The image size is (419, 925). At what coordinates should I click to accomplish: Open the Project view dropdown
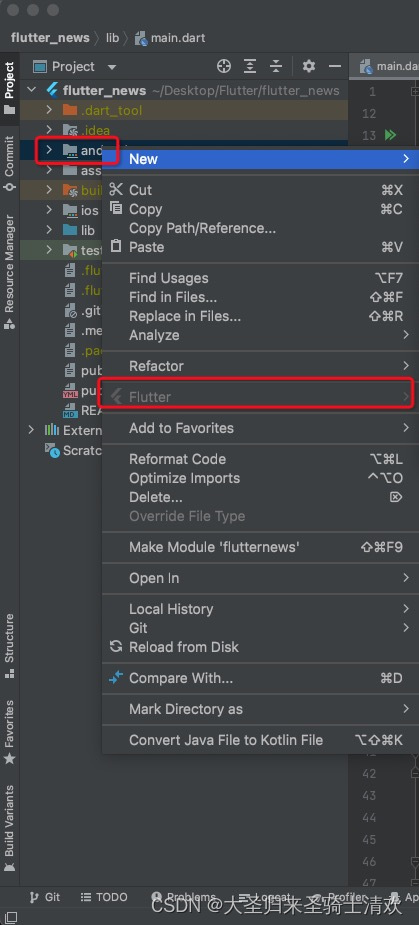(x=74, y=67)
